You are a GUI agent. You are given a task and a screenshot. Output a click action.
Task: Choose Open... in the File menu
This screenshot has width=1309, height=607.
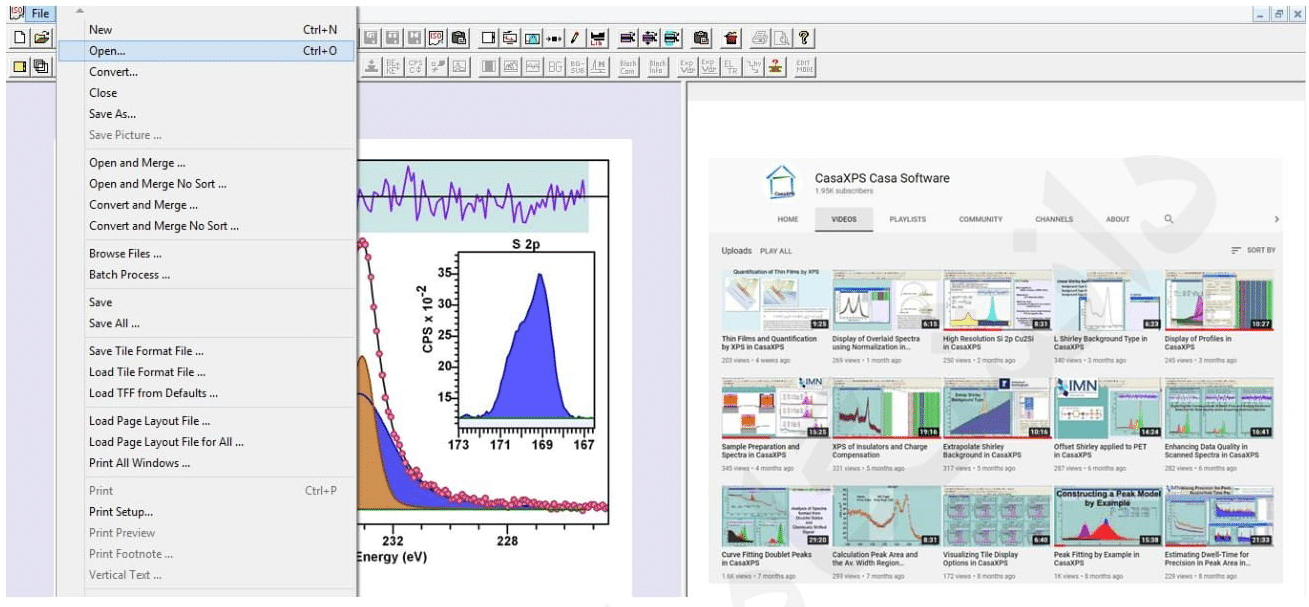[x=206, y=51]
